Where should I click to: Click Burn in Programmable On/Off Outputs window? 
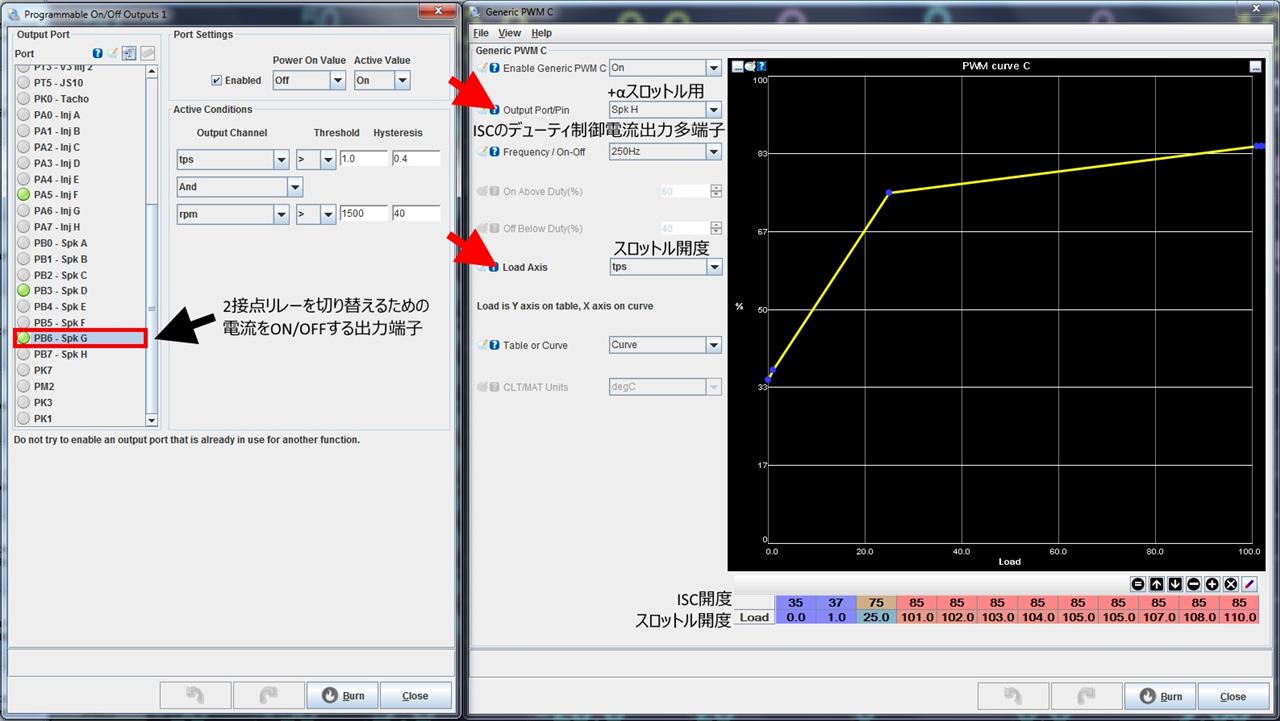click(342, 696)
